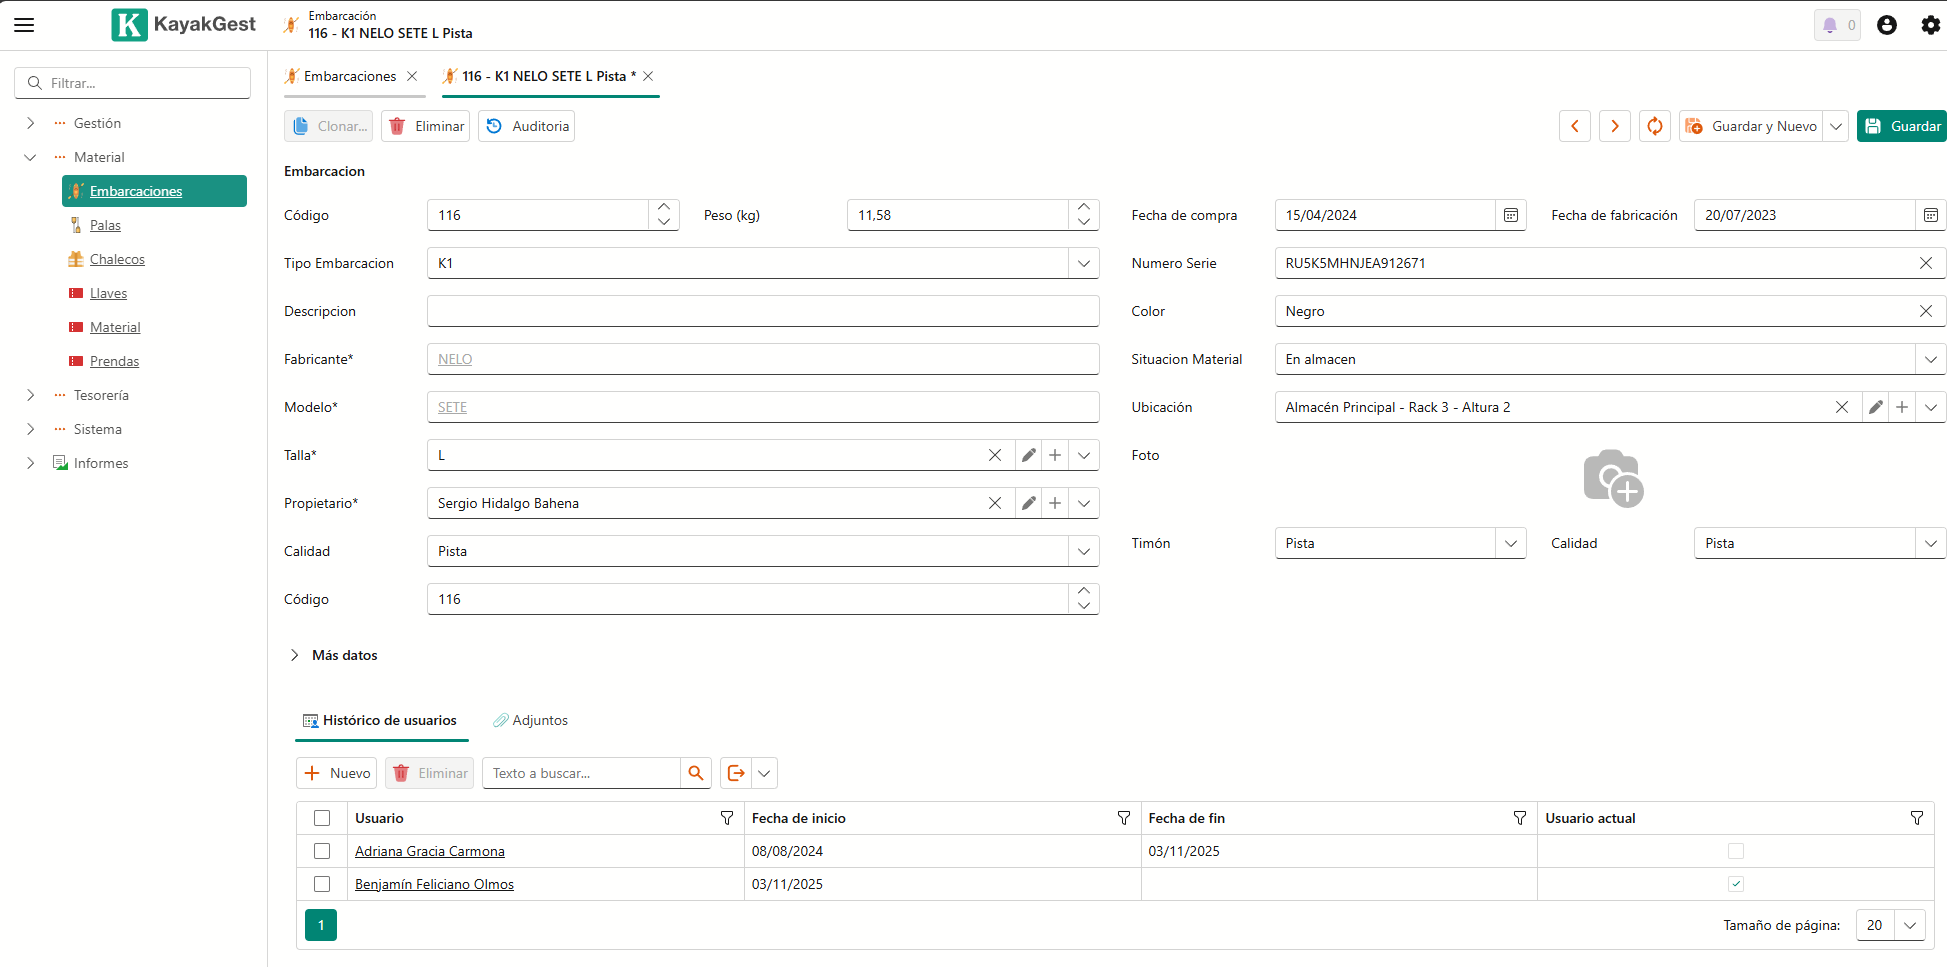1947x967 pixels.
Task: Open the settings gear icon
Action: [1930, 25]
